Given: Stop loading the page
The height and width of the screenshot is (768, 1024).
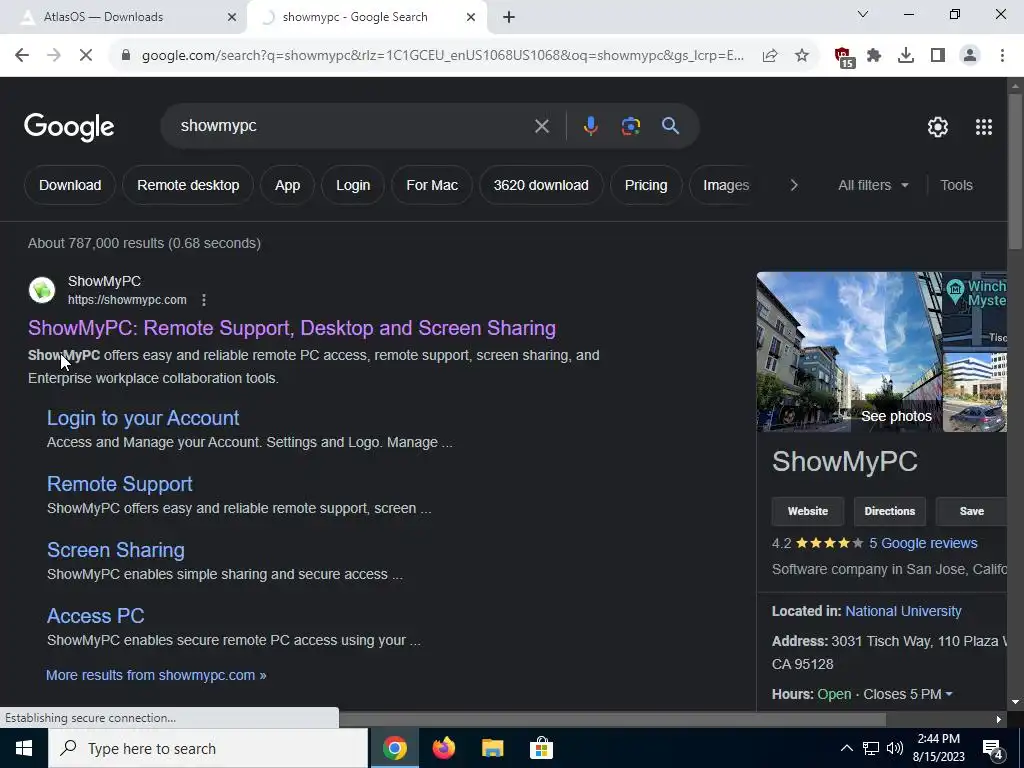Looking at the screenshot, I should (x=86, y=56).
